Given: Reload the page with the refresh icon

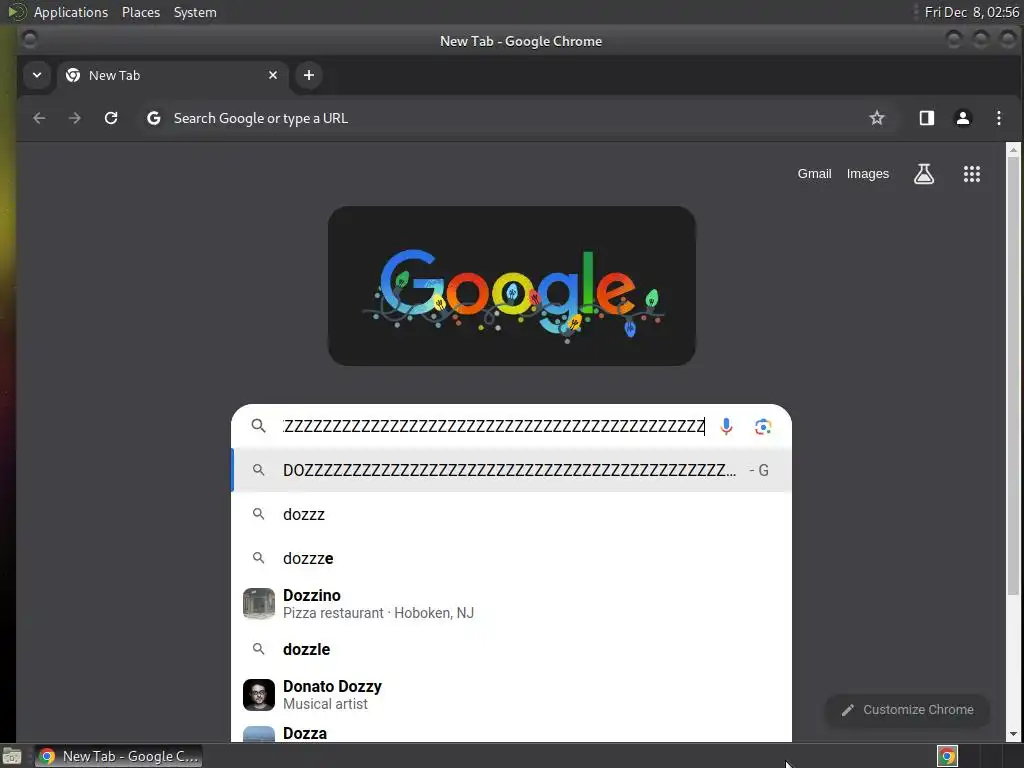Looking at the screenshot, I should (111, 118).
